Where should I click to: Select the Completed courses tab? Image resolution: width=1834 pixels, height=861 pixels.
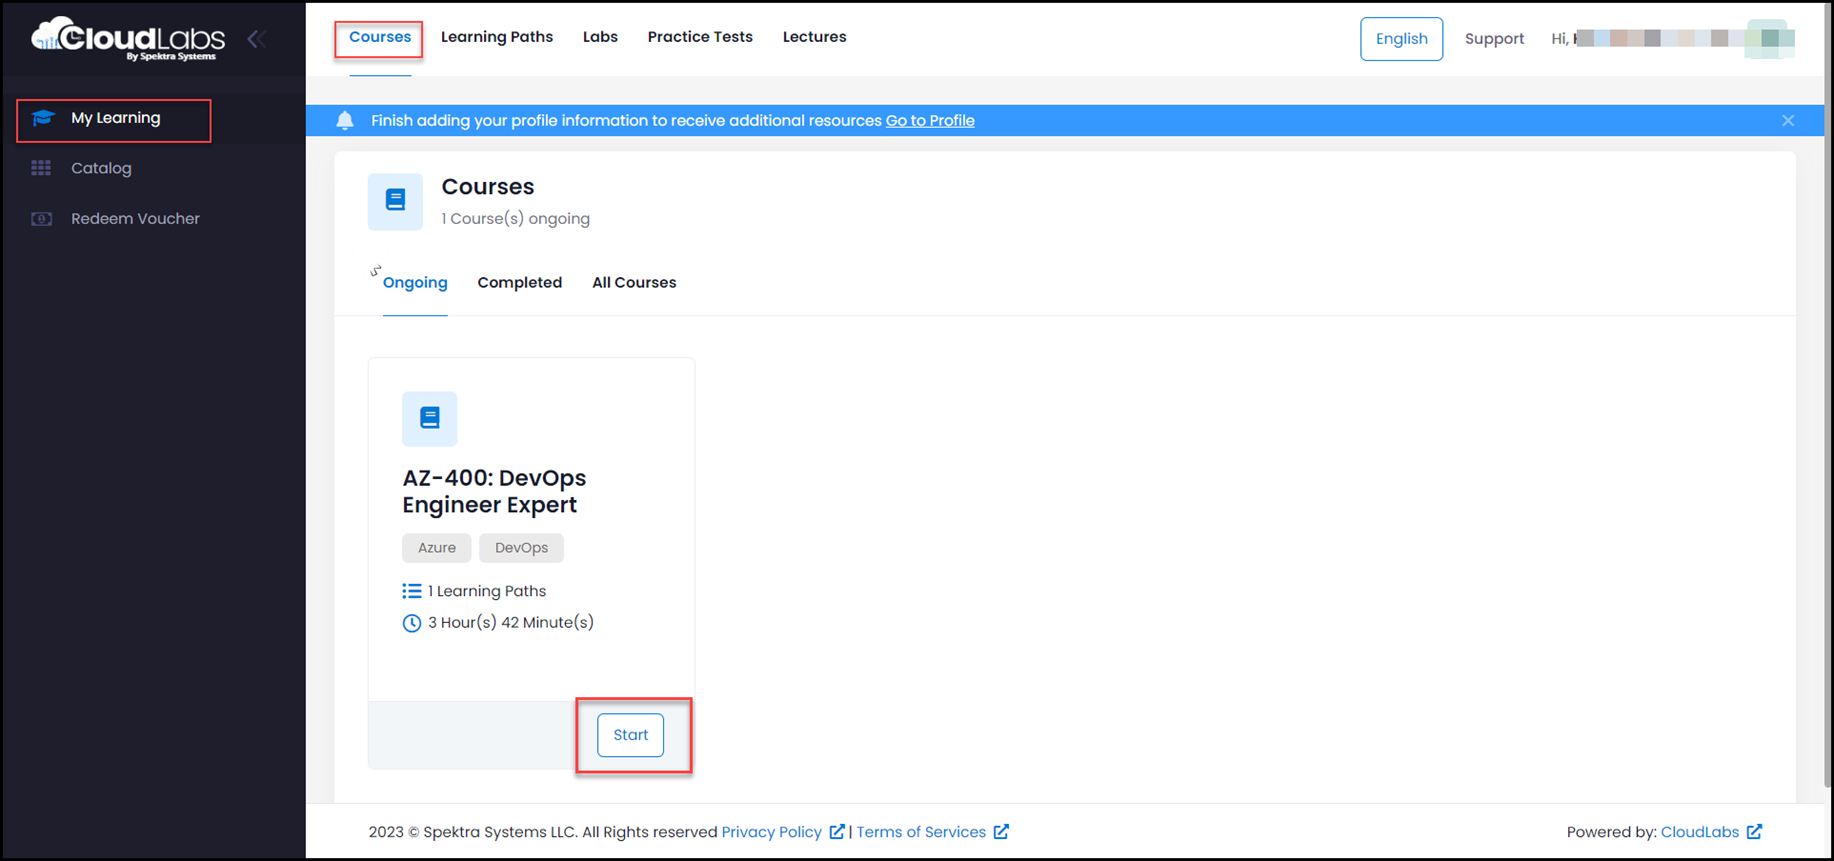click(x=520, y=283)
